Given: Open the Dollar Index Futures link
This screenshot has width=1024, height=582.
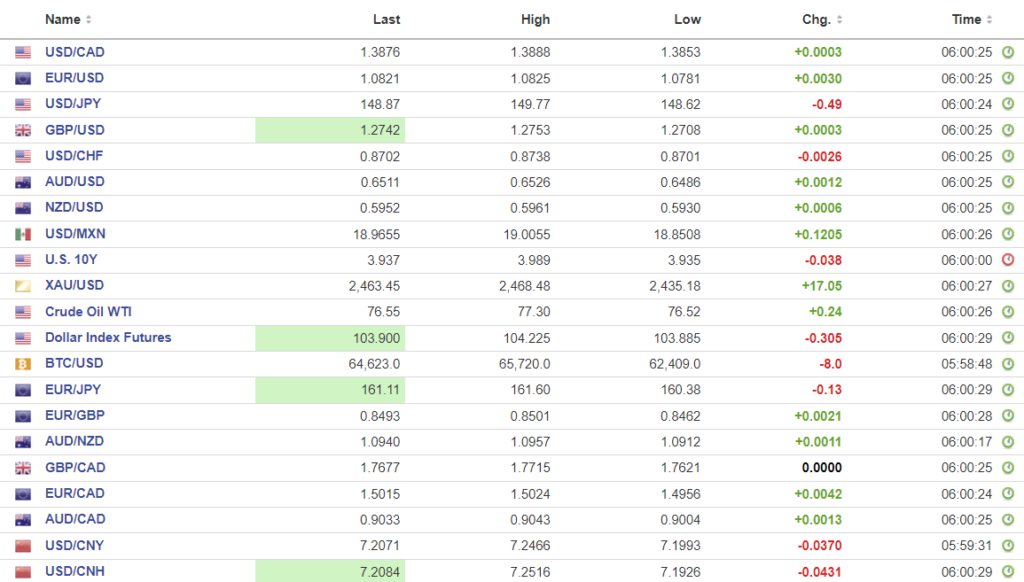Looking at the screenshot, I should (x=108, y=338).
